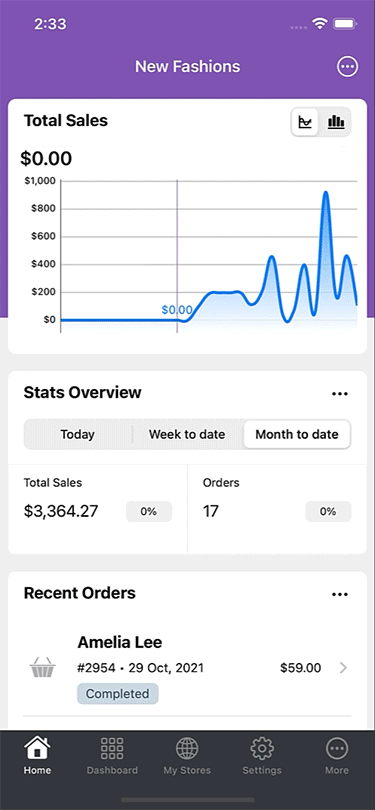This screenshot has width=375, height=810.
Task: Tap the Total Sales 0% change badge
Action: pyautogui.click(x=149, y=511)
